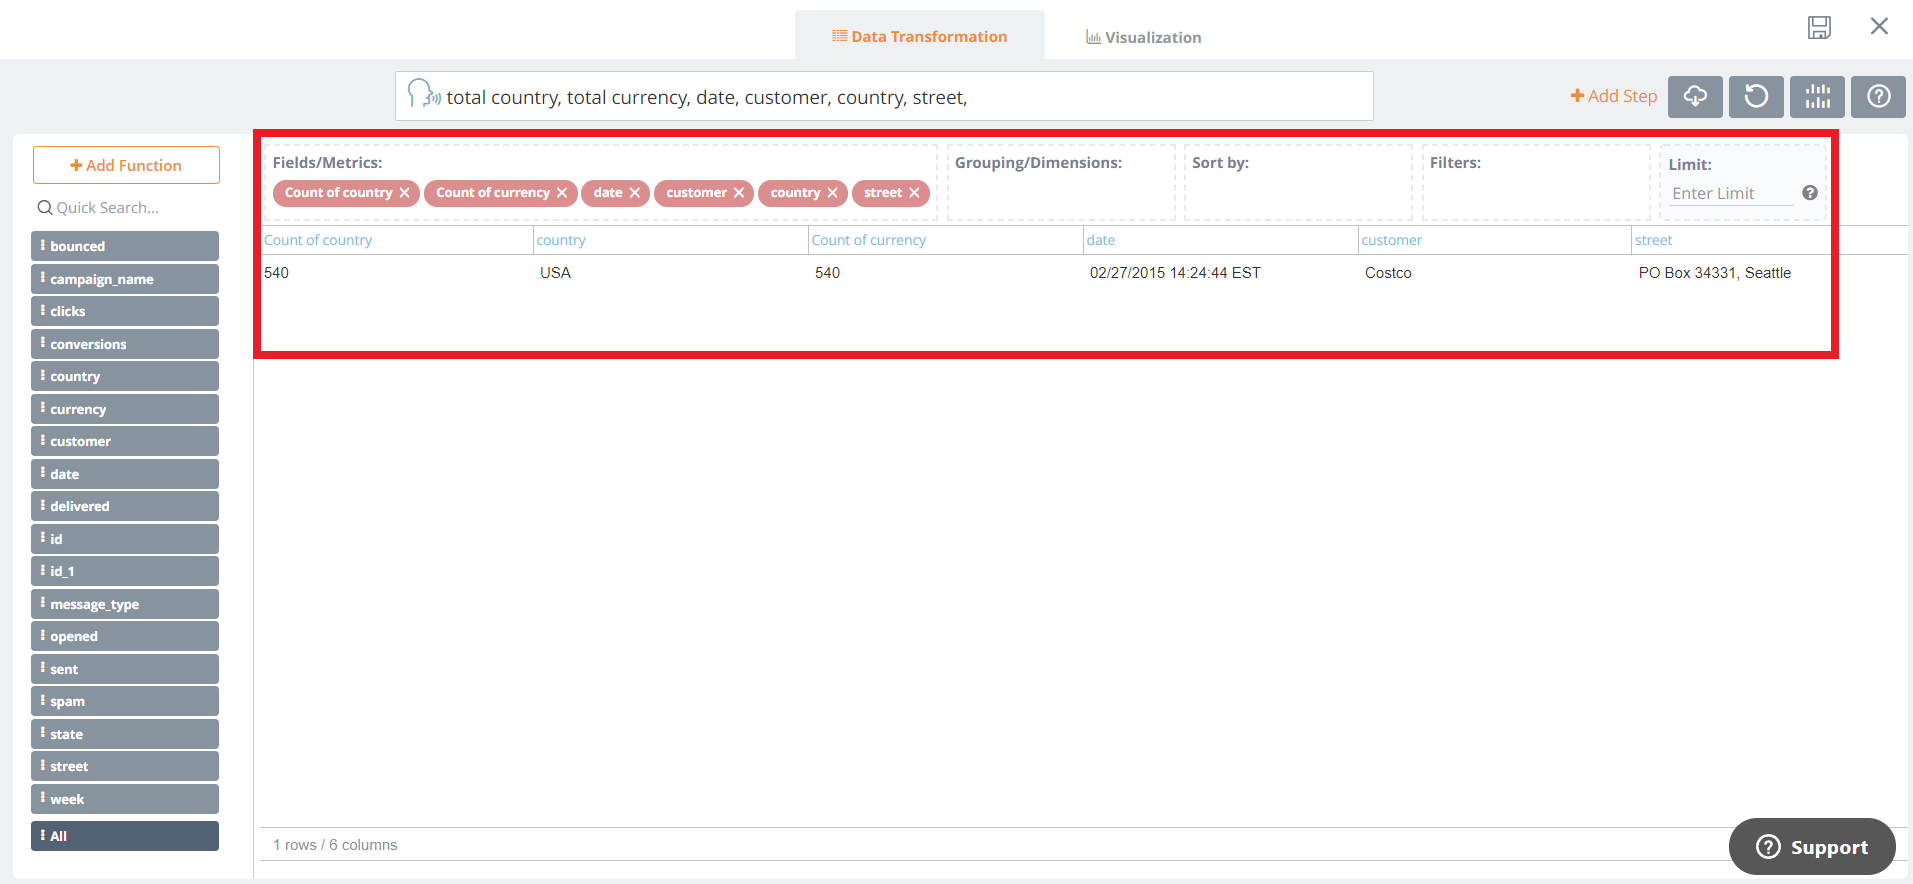This screenshot has height=884, width=1913.
Task: Remove the 'street' field chip
Action: (x=914, y=193)
